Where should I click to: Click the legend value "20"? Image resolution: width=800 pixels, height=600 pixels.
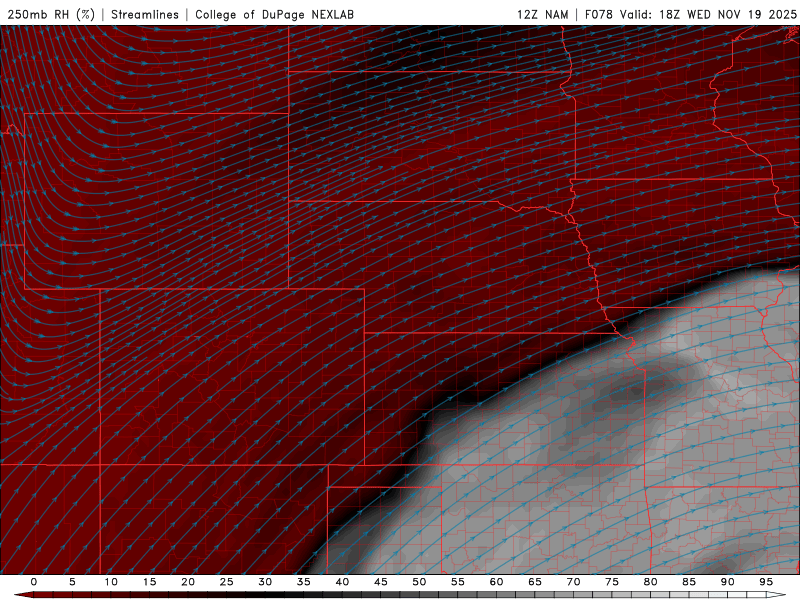[x=188, y=582]
